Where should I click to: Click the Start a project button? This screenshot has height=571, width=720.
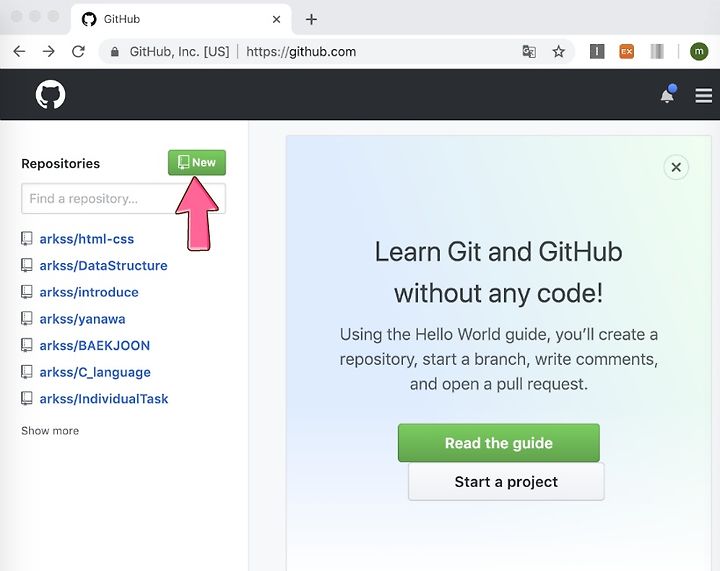pos(506,481)
